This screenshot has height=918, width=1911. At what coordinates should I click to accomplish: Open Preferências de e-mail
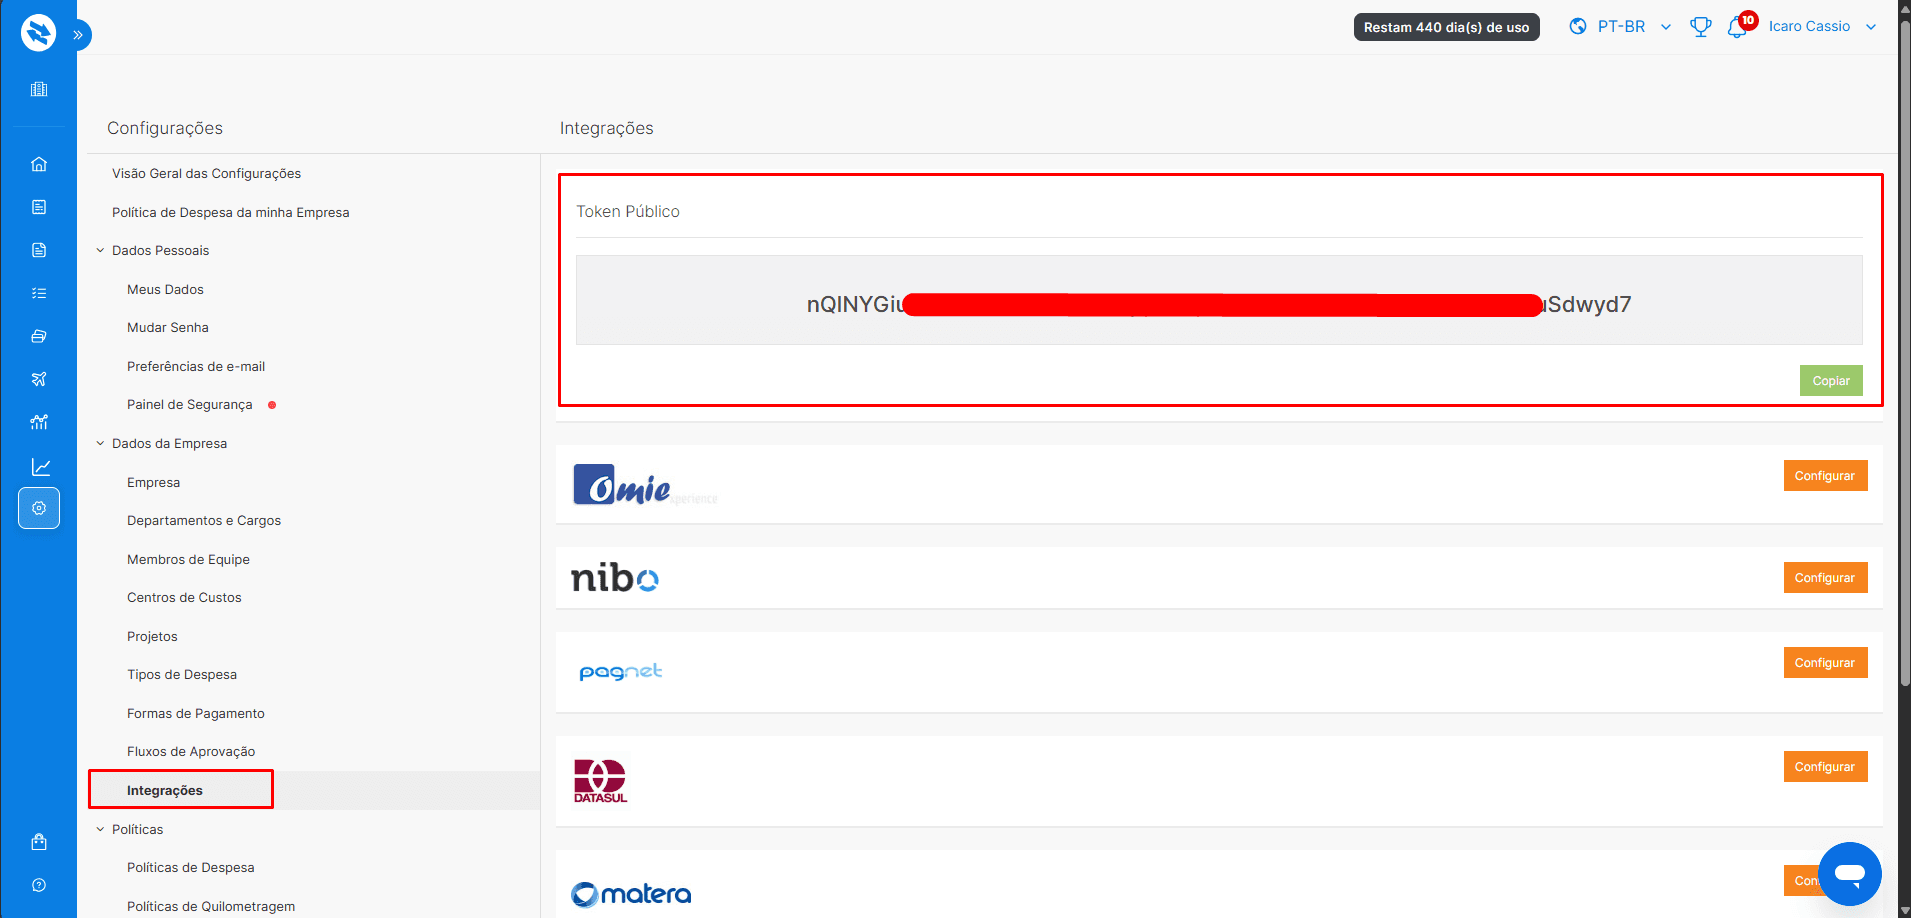coord(195,367)
